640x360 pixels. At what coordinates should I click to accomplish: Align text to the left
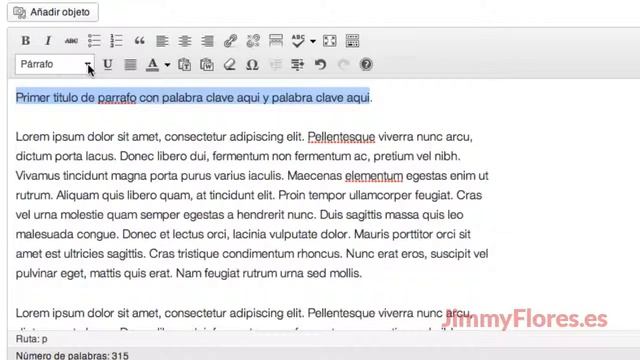point(162,41)
